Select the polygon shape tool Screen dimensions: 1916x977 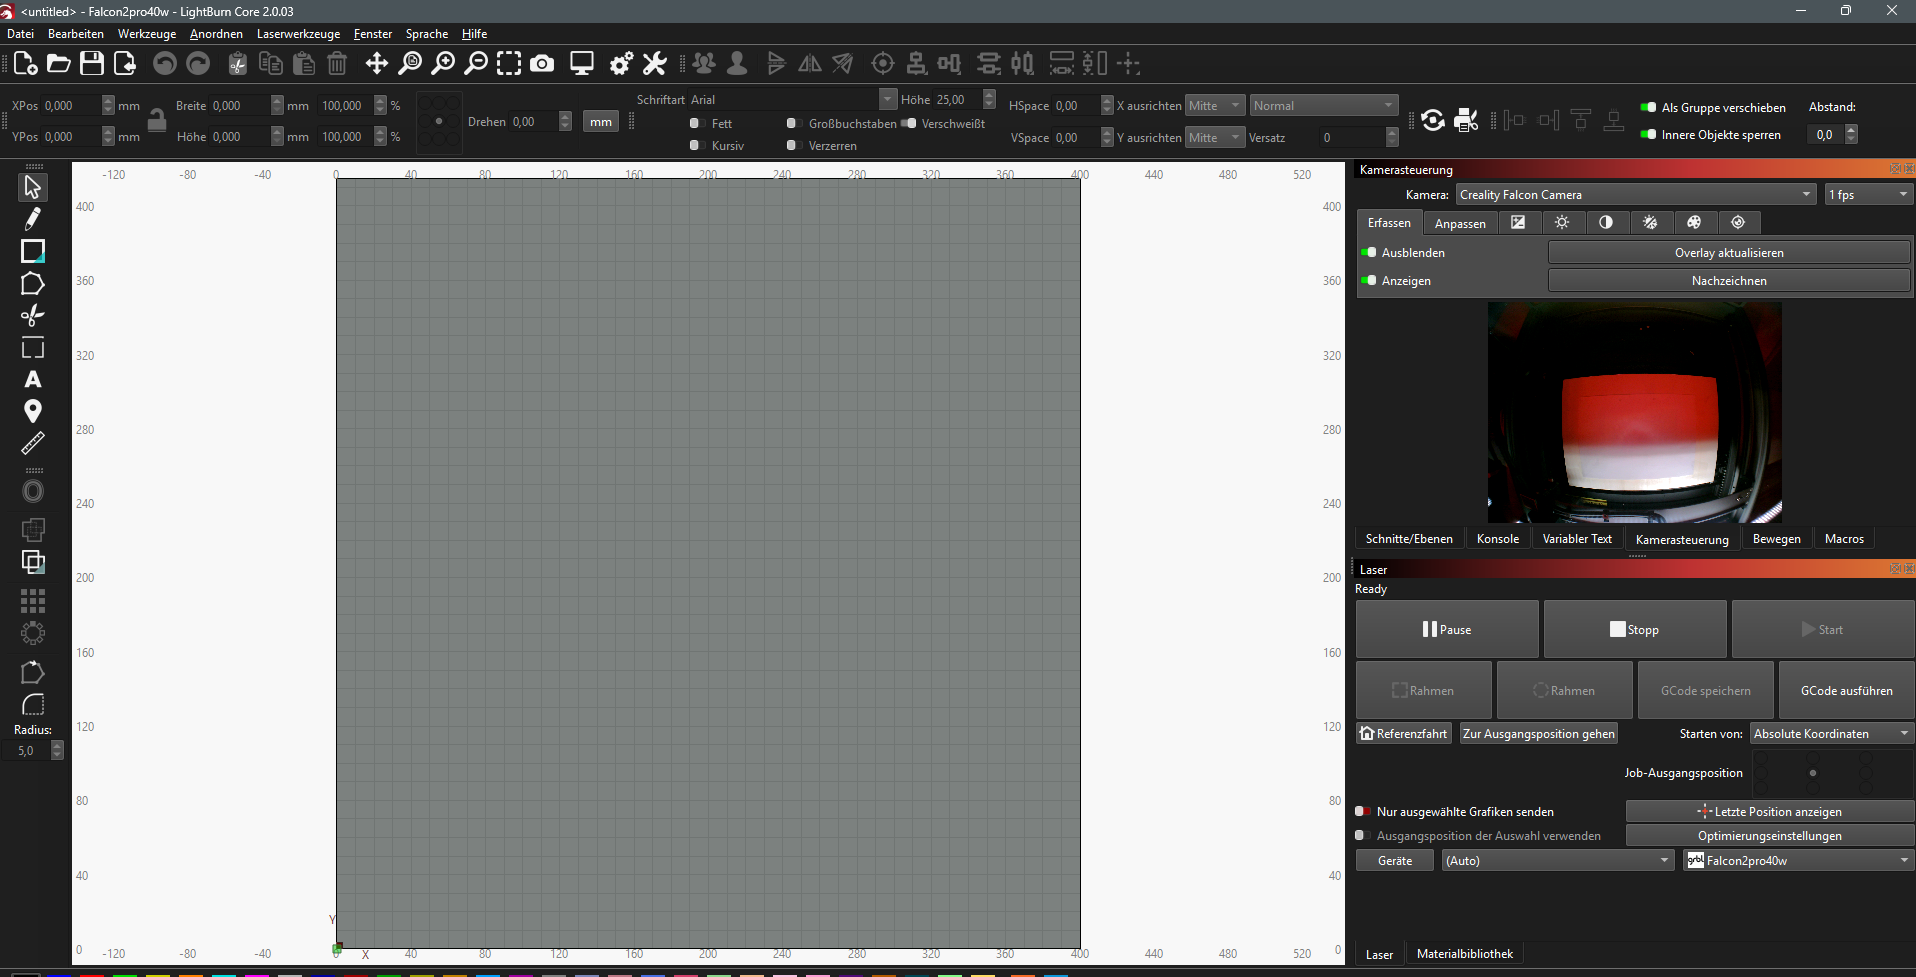pos(33,284)
